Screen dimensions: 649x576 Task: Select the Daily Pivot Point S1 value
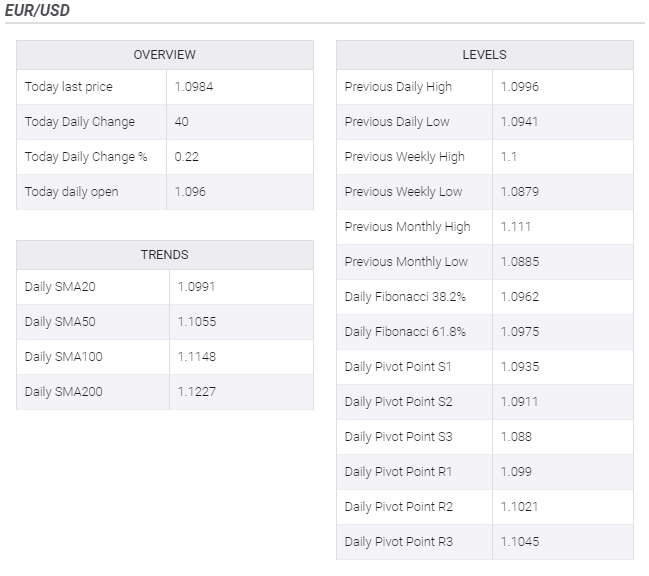pos(519,367)
